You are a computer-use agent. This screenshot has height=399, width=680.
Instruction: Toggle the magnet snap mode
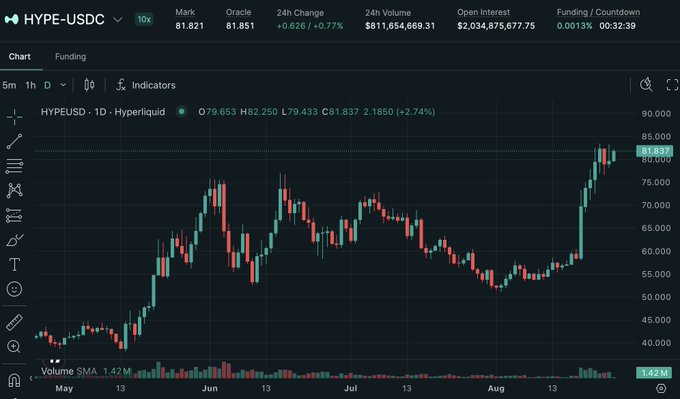14,380
